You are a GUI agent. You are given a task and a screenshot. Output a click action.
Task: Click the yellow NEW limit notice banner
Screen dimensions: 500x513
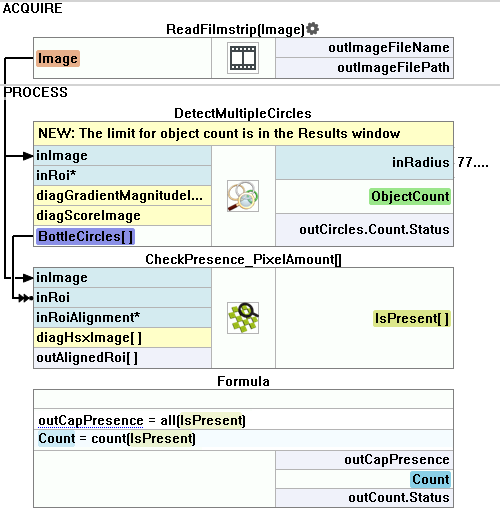pyautogui.click(x=243, y=134)
